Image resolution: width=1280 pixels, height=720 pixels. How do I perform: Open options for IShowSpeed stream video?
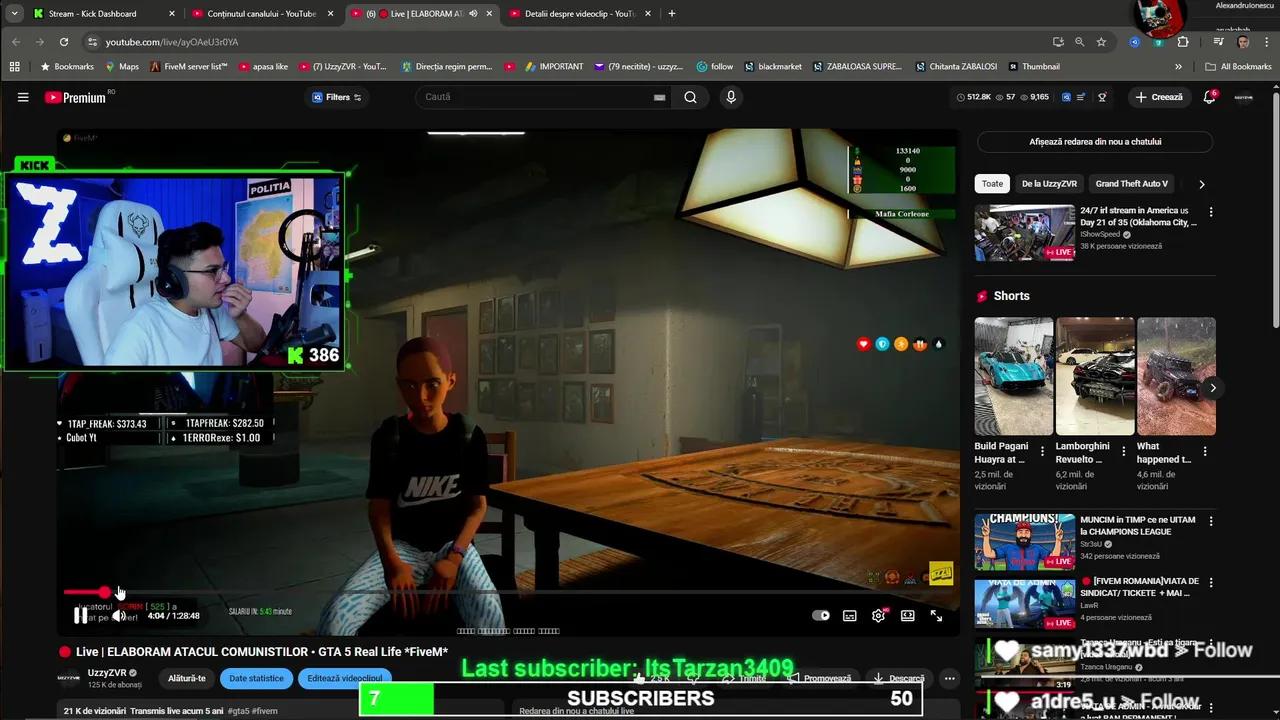pos(1211,212)
